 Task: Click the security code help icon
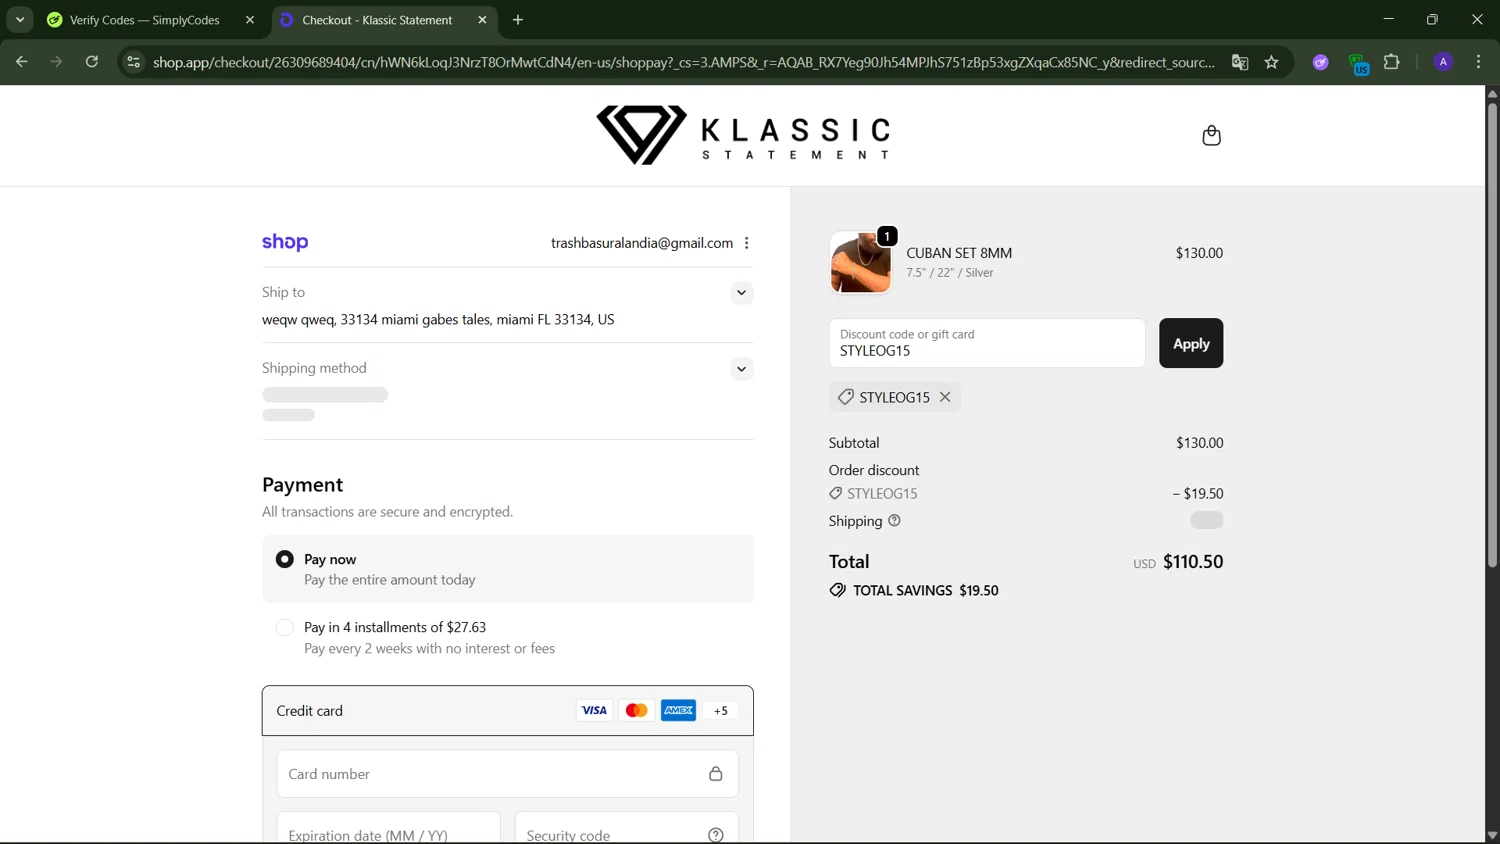[716, 835]
